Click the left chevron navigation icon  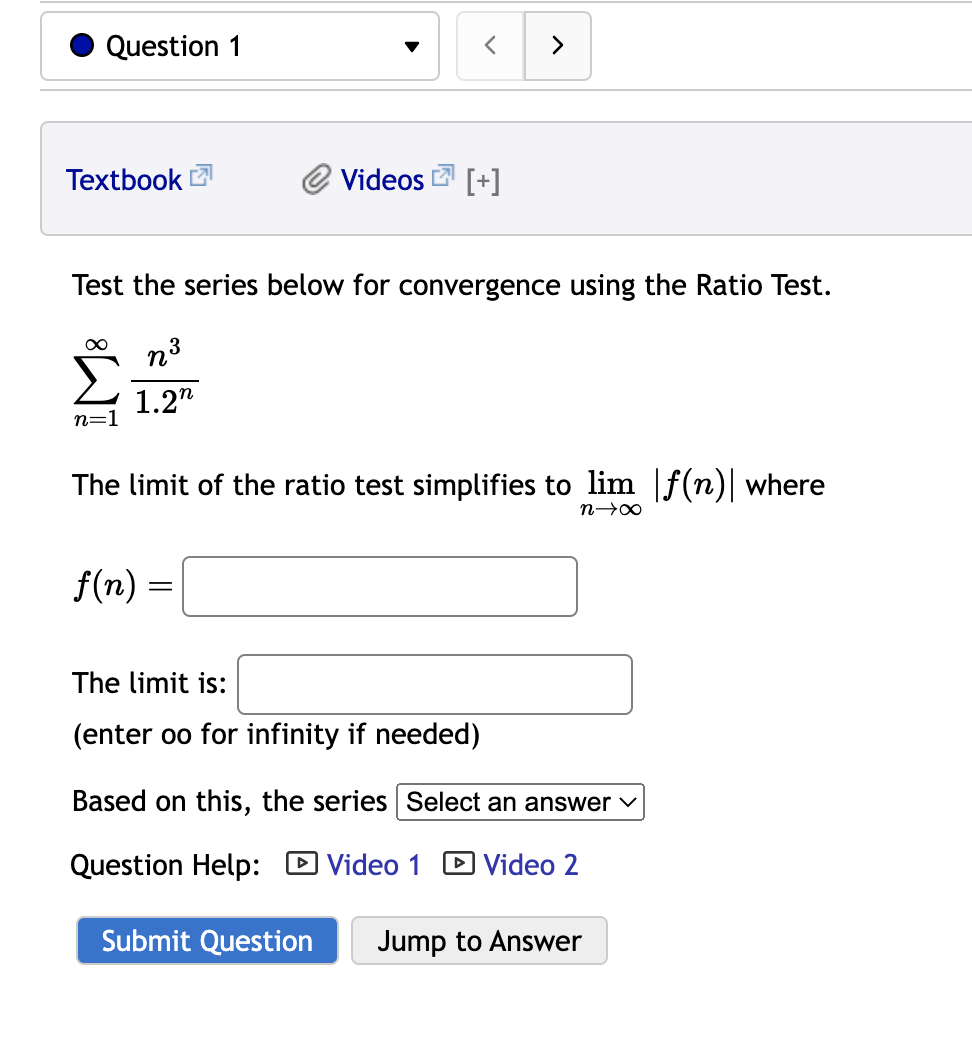(490, 45)
